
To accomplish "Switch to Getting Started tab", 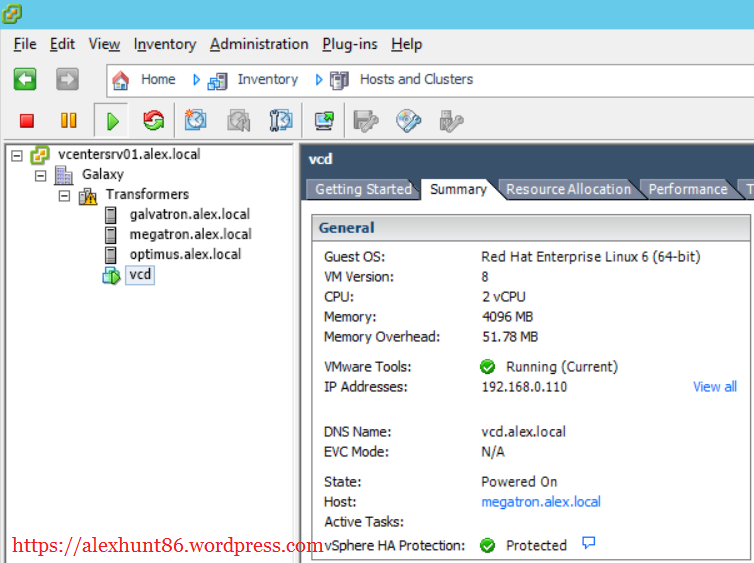I will pos(363,189).
